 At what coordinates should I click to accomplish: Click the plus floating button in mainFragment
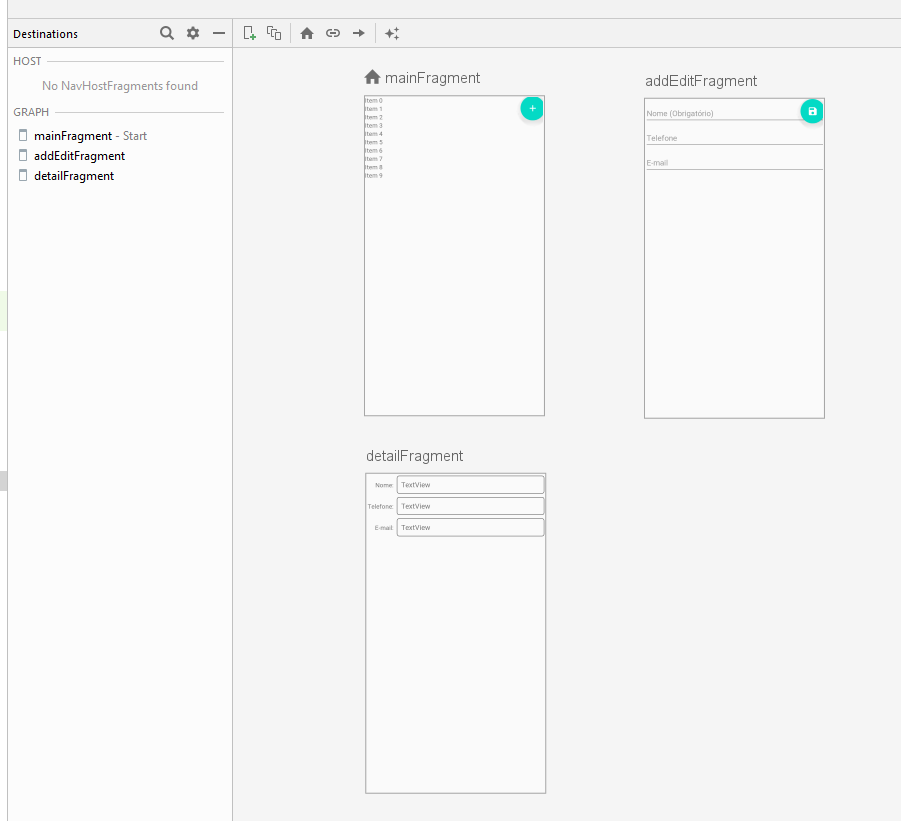click(532, 108)
